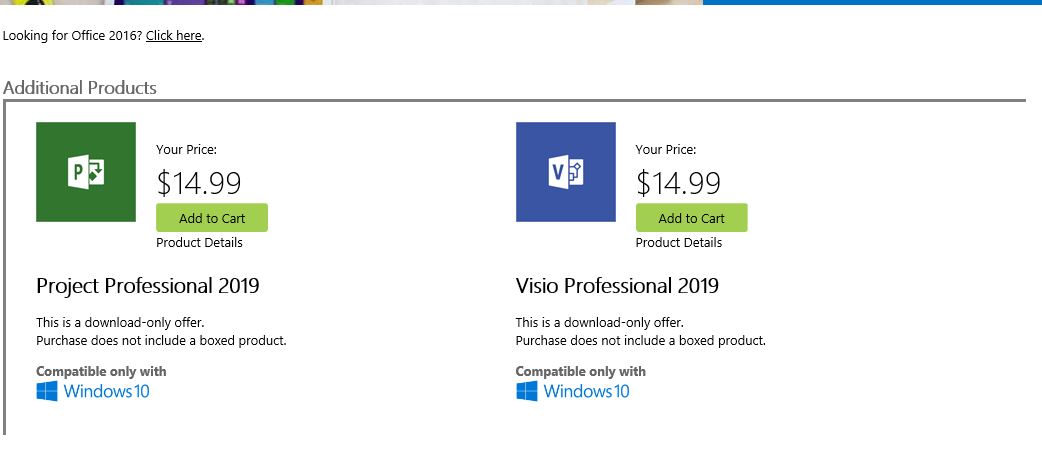Select the Project Professional 2019 title

[x=148, y=286]
